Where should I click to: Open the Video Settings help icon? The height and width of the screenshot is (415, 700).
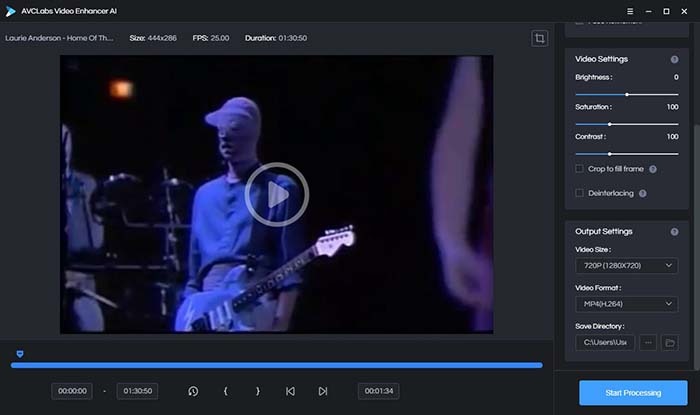pos(674,59)
